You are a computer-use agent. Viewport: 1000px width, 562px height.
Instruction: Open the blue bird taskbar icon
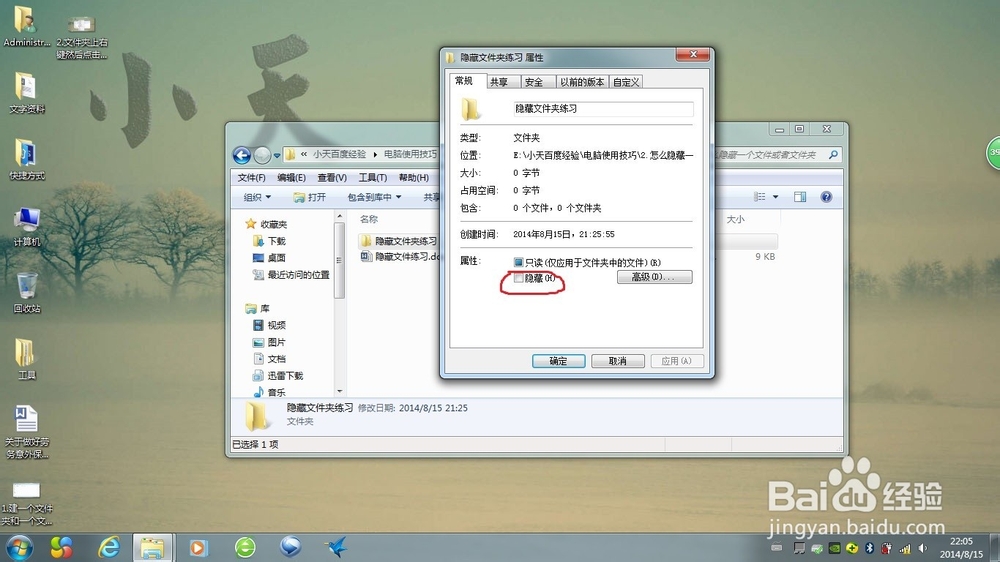[x=336, y=547]
